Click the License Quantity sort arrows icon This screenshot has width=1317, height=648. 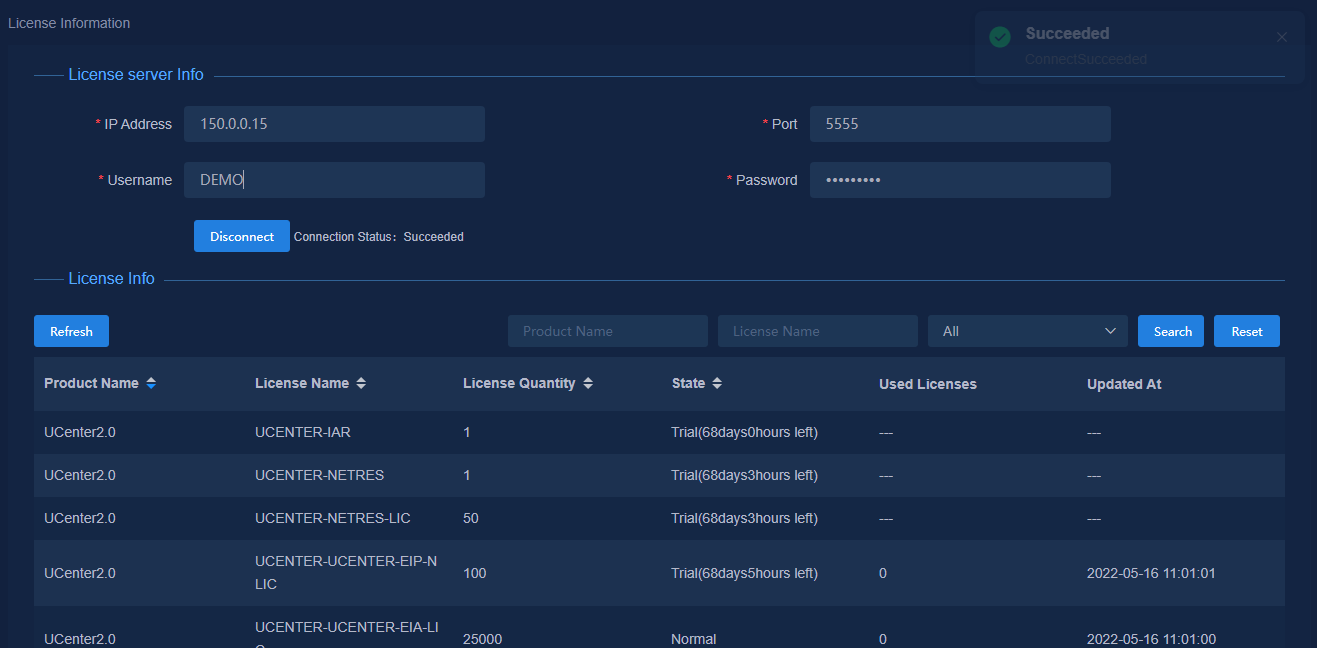point(588,384)
